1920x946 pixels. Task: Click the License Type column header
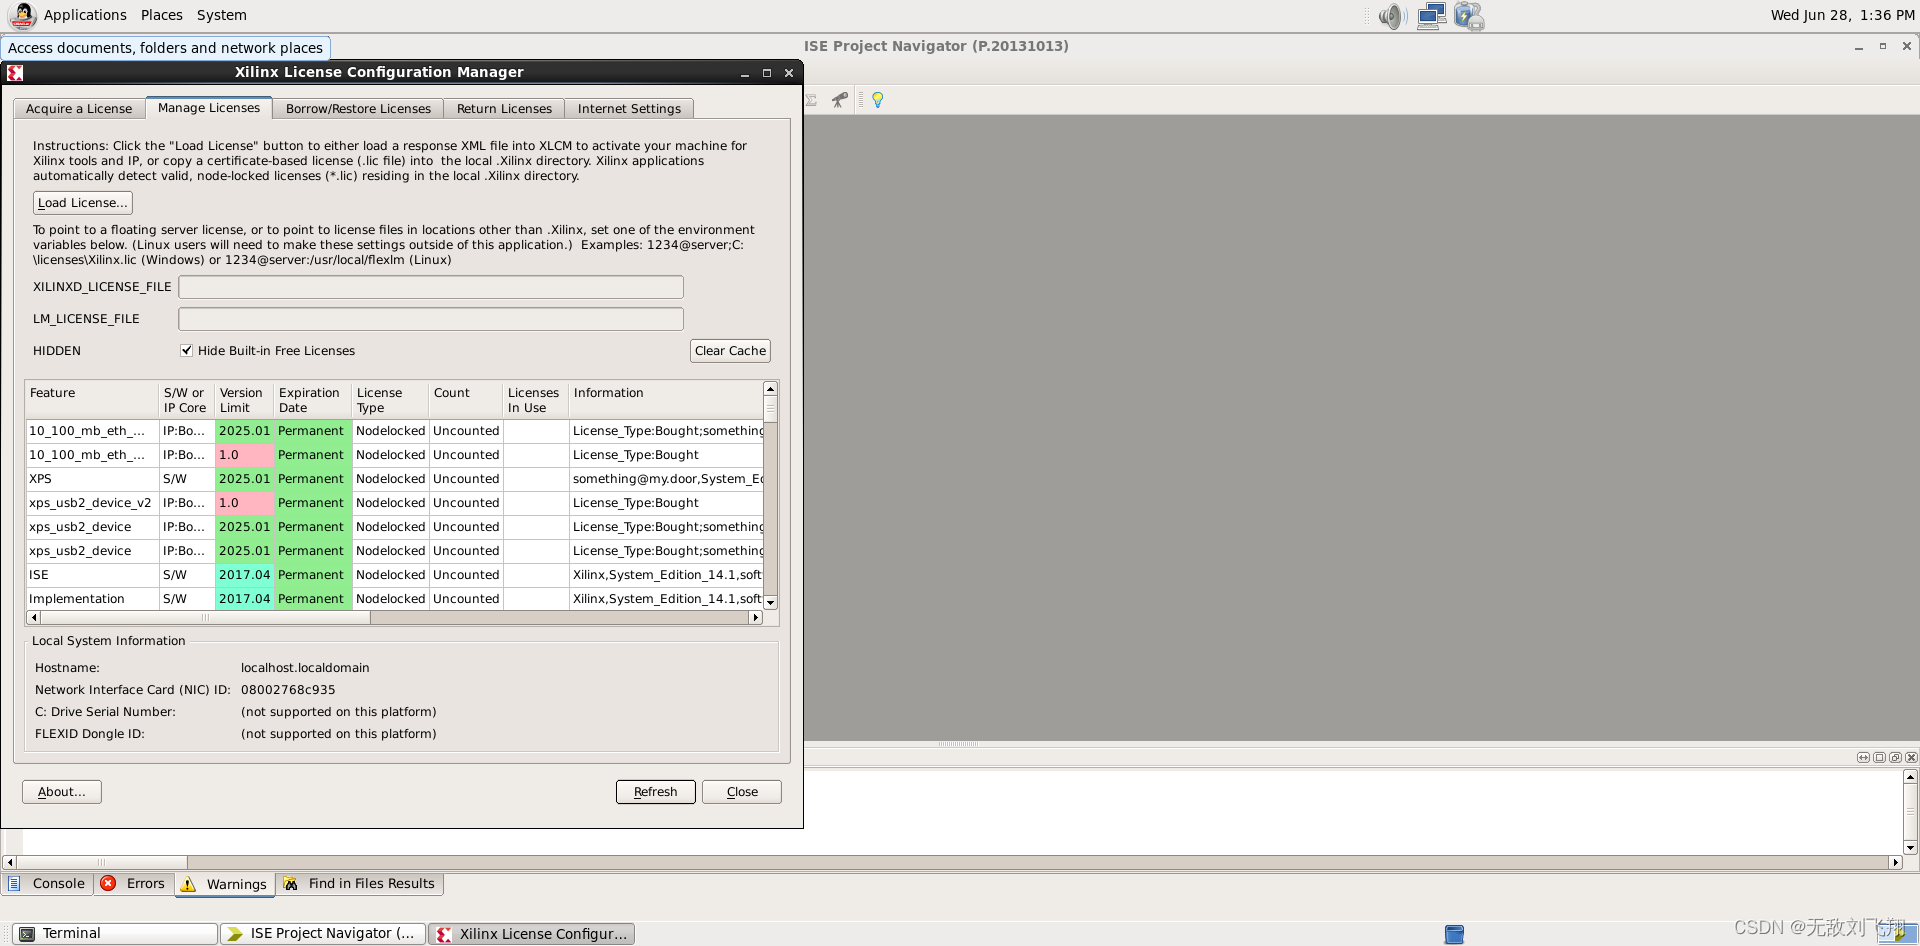391,399
